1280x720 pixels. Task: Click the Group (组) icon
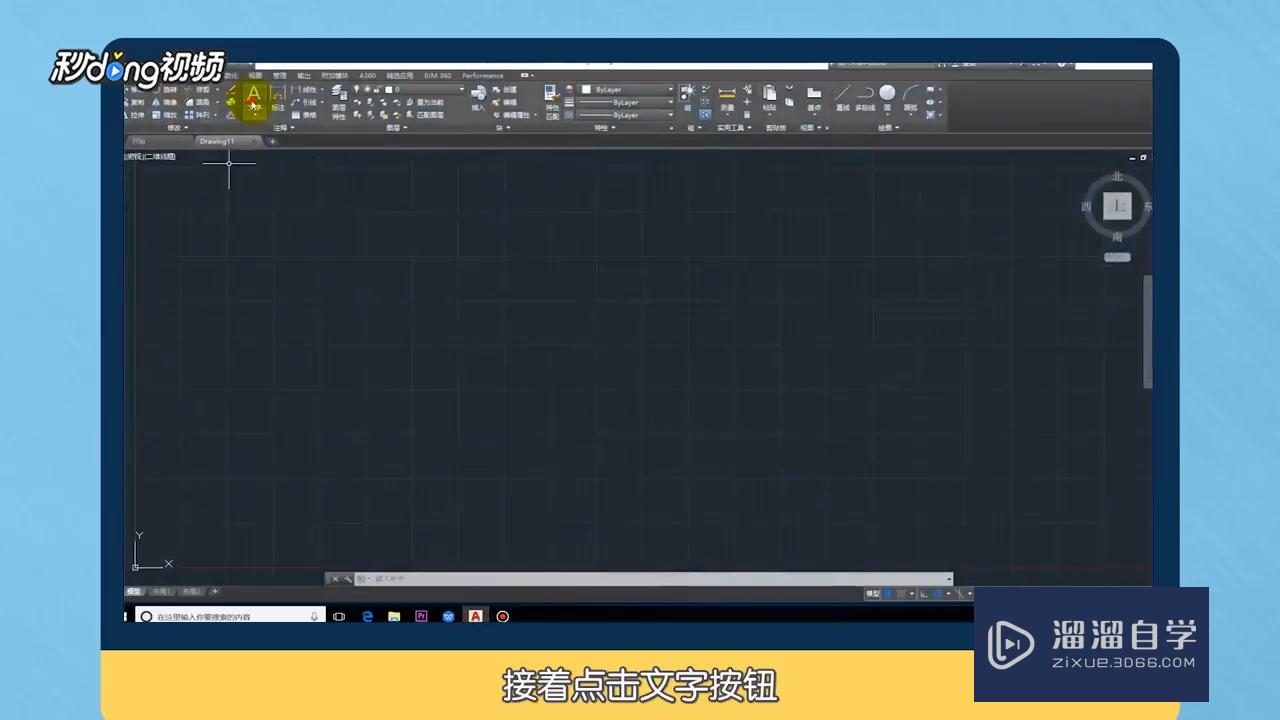pyautogui.click(x=687, y=97)
